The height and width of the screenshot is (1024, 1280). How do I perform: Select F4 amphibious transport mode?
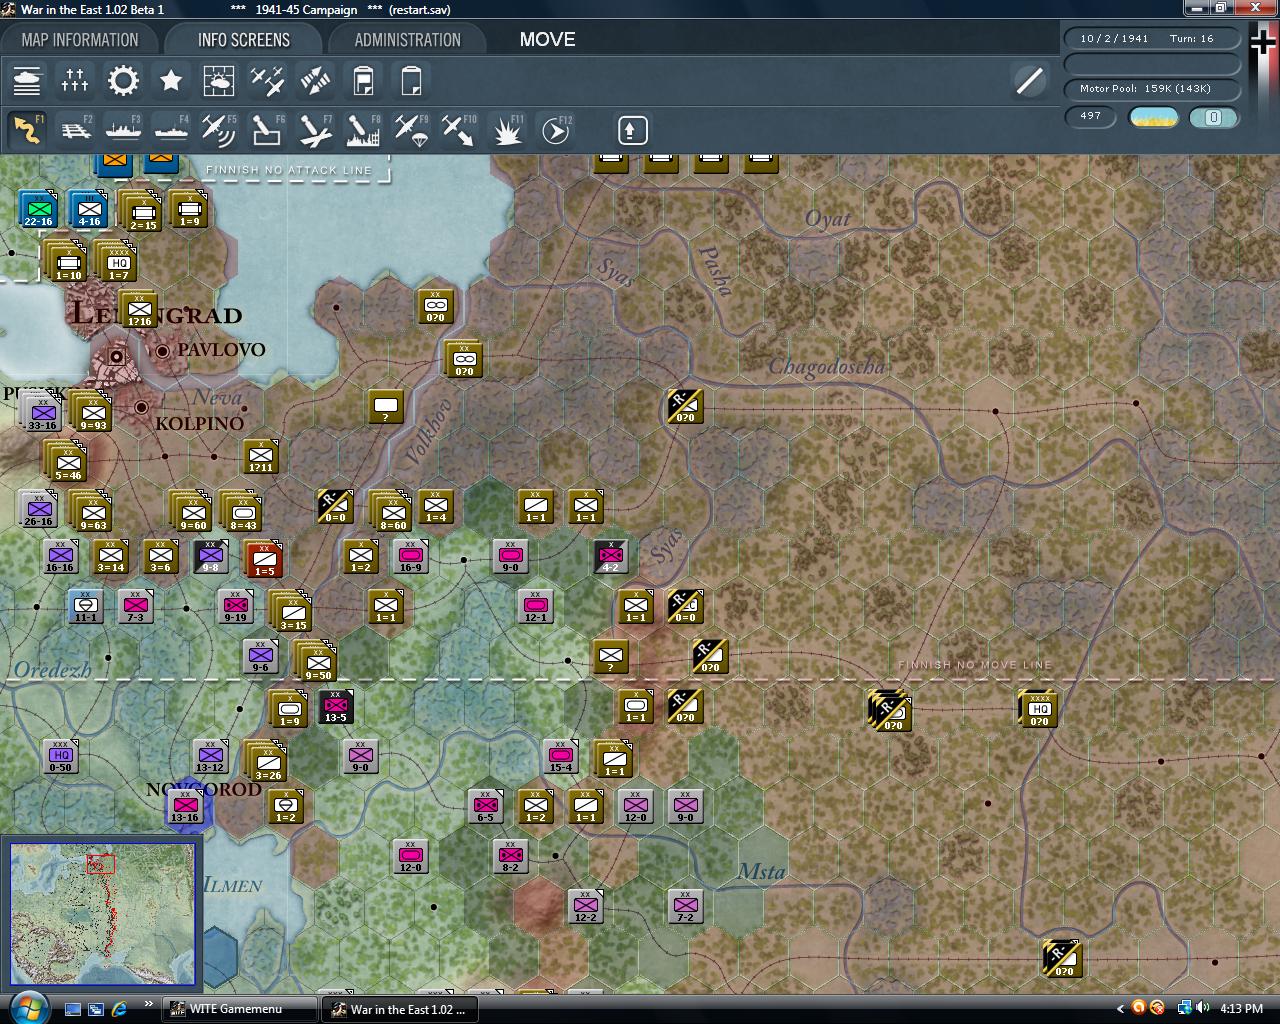[x=171, y=130]
